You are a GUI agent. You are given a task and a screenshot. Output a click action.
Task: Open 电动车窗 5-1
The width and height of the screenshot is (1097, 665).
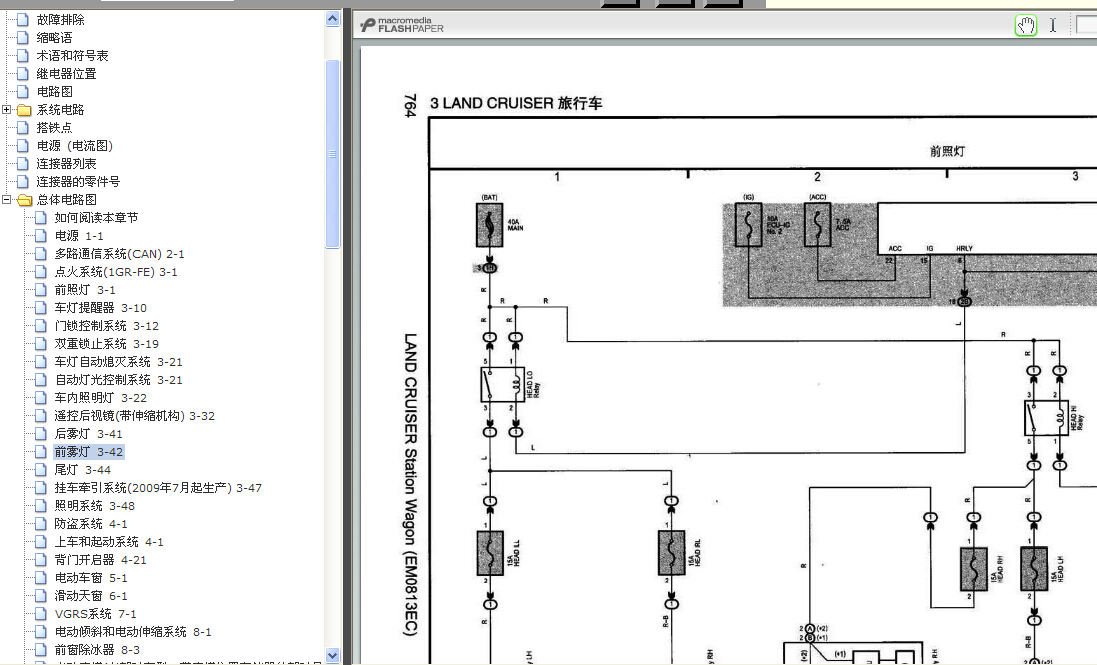[91, 578]
